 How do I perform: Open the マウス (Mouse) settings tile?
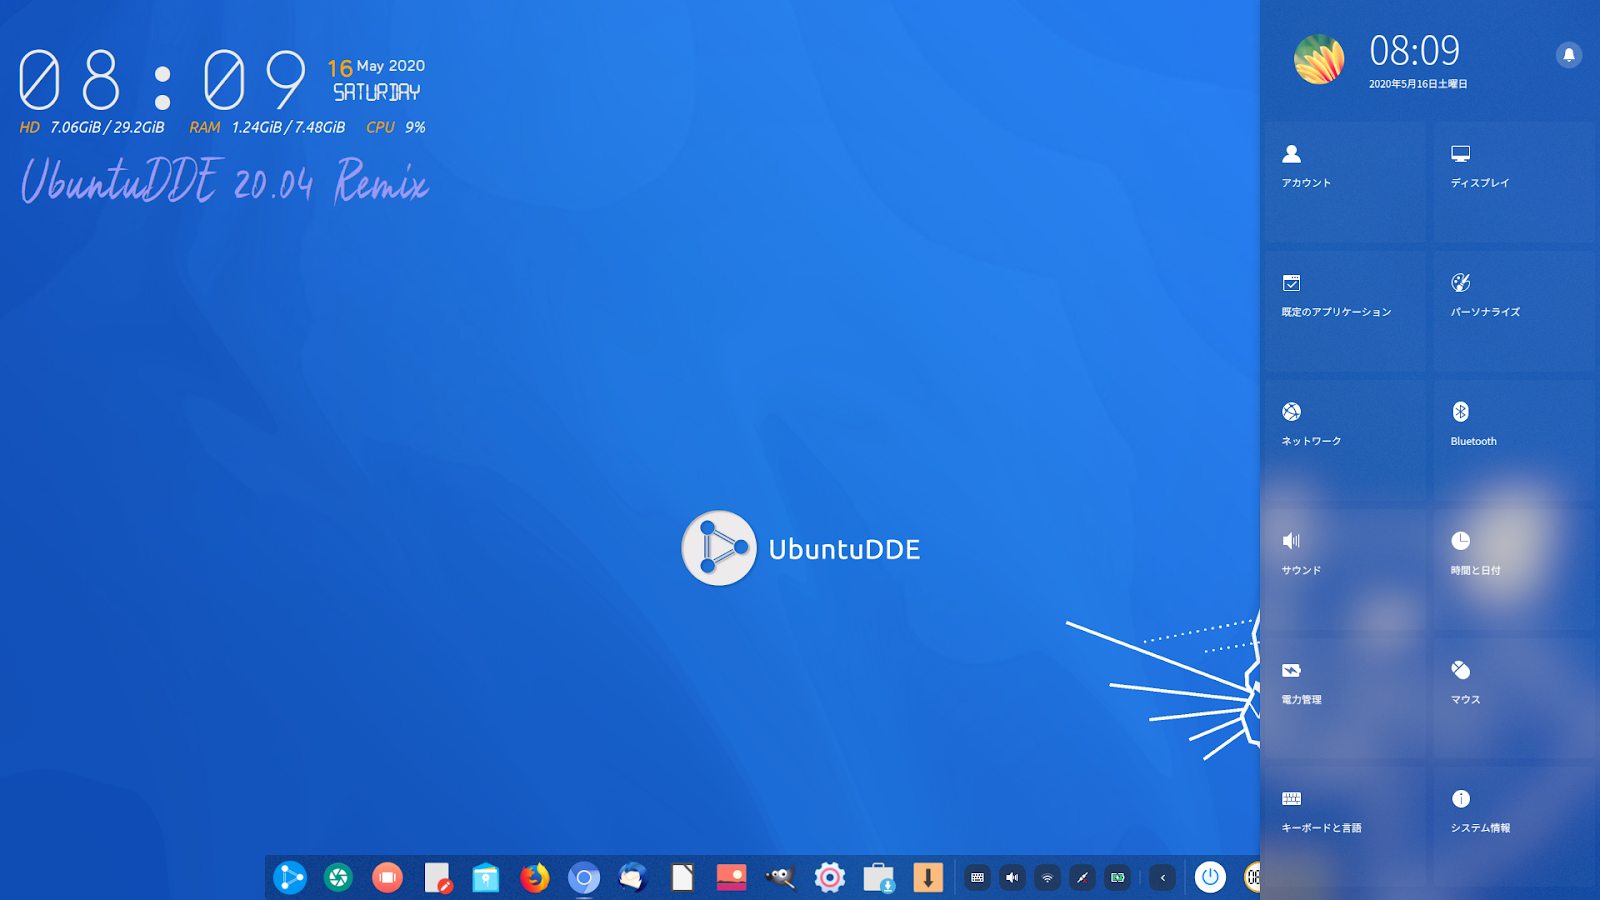tap(1514, 698)
